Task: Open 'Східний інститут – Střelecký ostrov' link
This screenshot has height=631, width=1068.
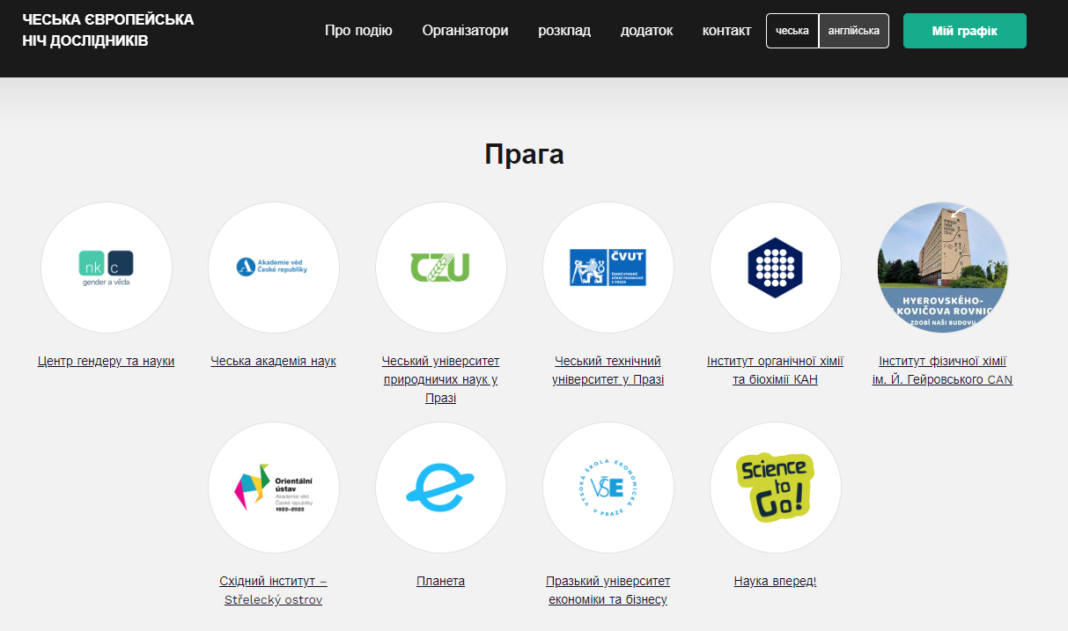Action: coord(273,590)
